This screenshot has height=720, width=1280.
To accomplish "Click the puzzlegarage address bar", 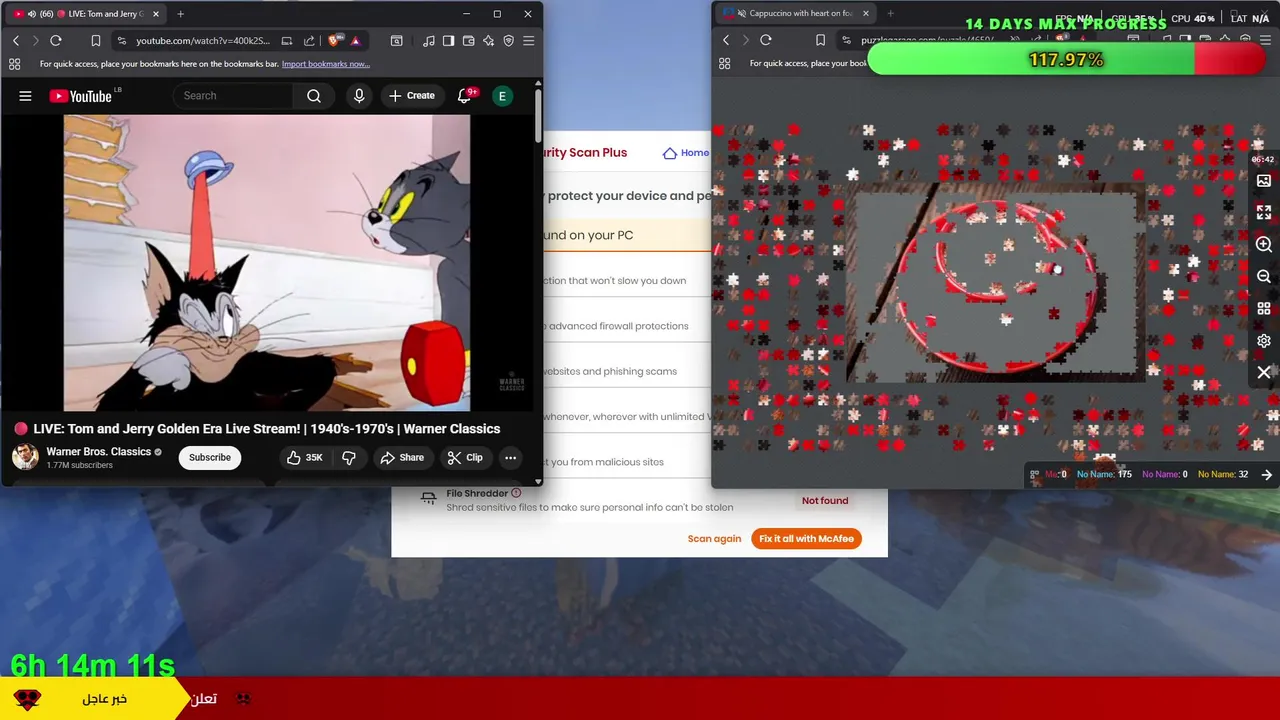I will pyautogui.click(x=930, y=41).
